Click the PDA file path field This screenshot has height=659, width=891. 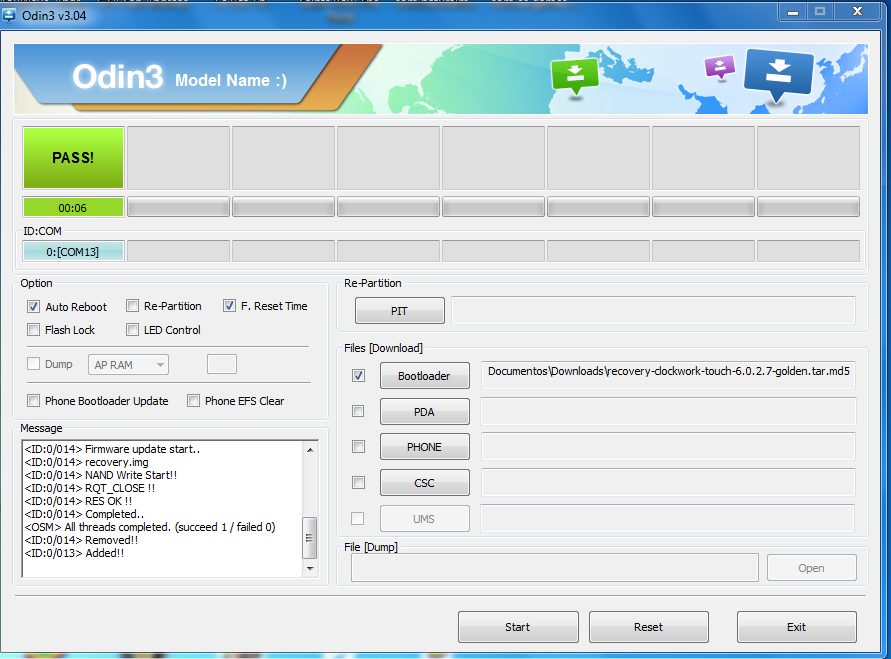(x=668, y=411)
